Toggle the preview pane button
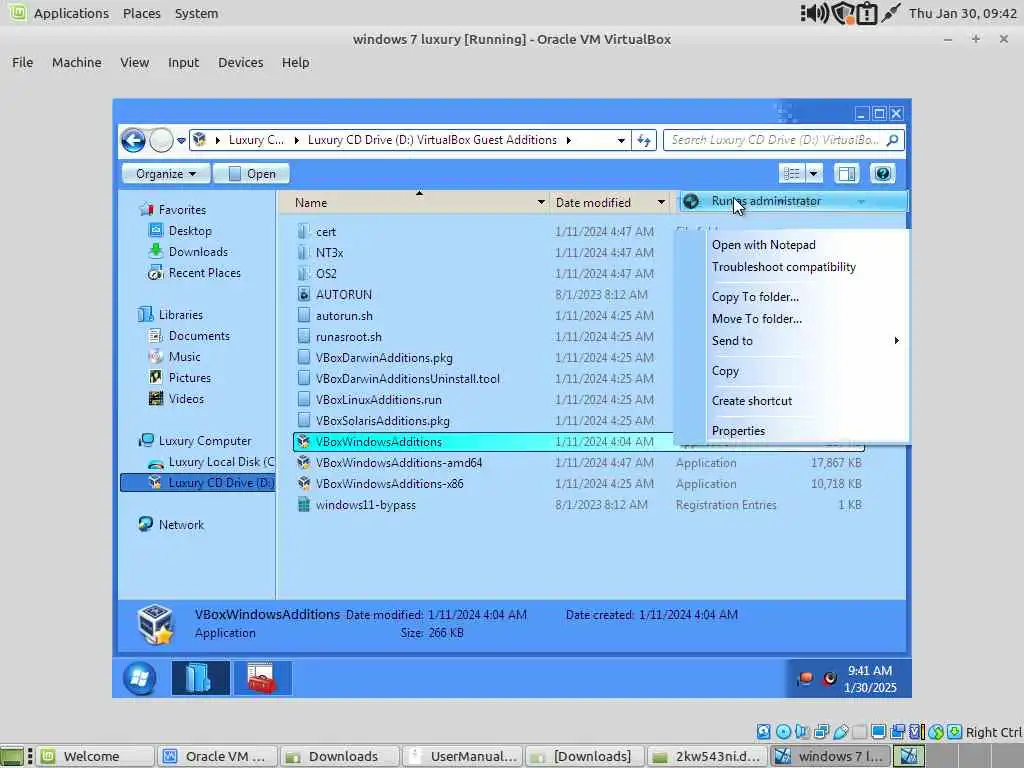The image size is (1024, 768). pyautogui.click(x=847, y=174)
